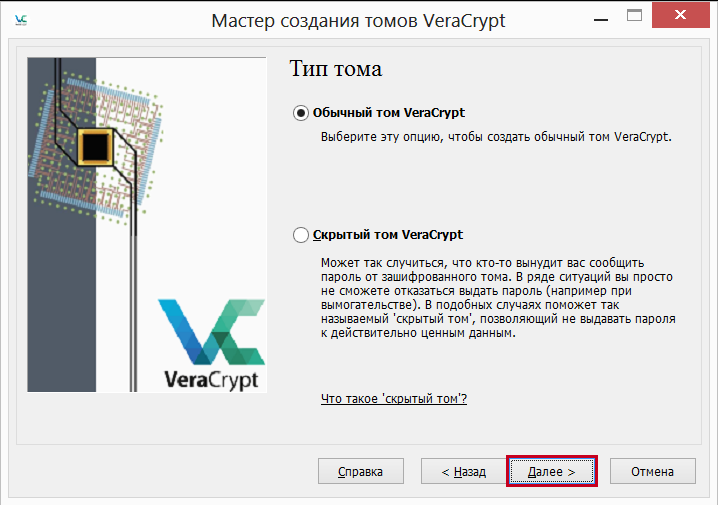Click the "Тип тома" heading

click(336, 69)
